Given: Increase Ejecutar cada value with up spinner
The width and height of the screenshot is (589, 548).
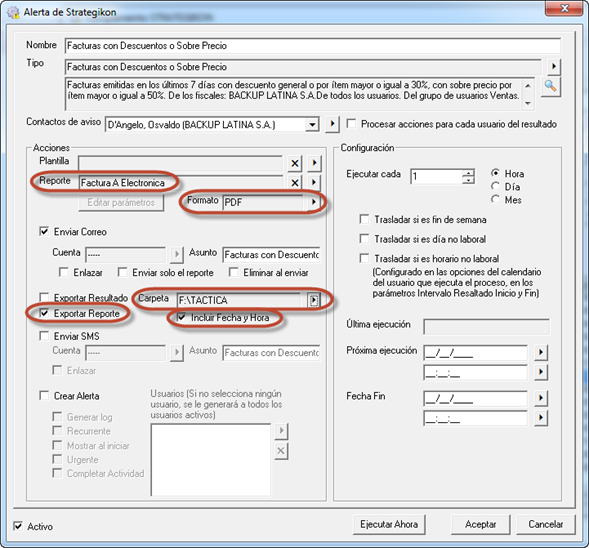Looking at the screenshot, I should point(468,173).
